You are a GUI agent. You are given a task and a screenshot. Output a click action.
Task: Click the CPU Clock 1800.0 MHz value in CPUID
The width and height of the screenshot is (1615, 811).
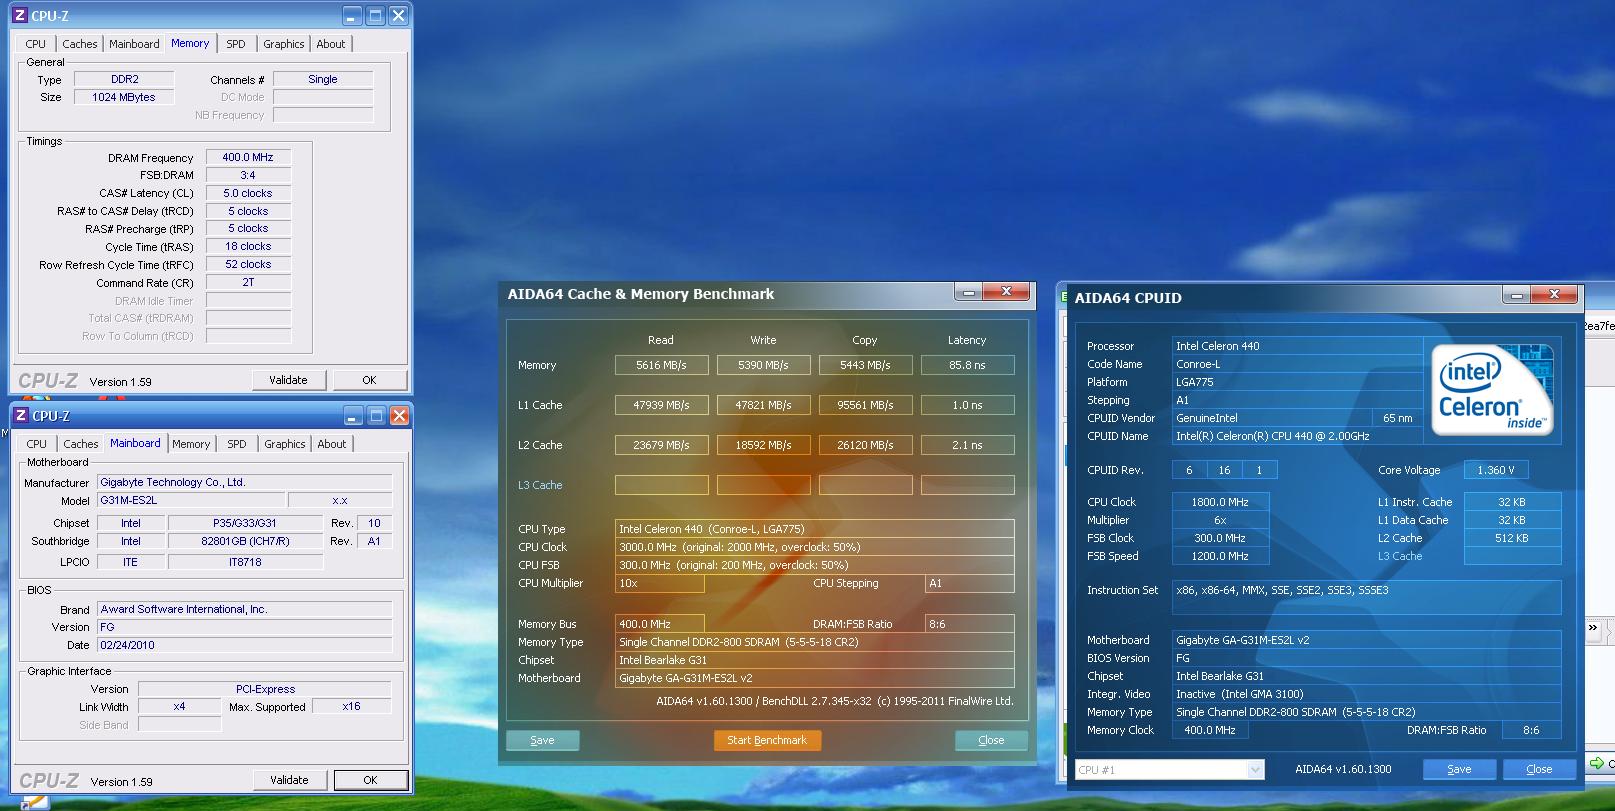point(1220,502)
